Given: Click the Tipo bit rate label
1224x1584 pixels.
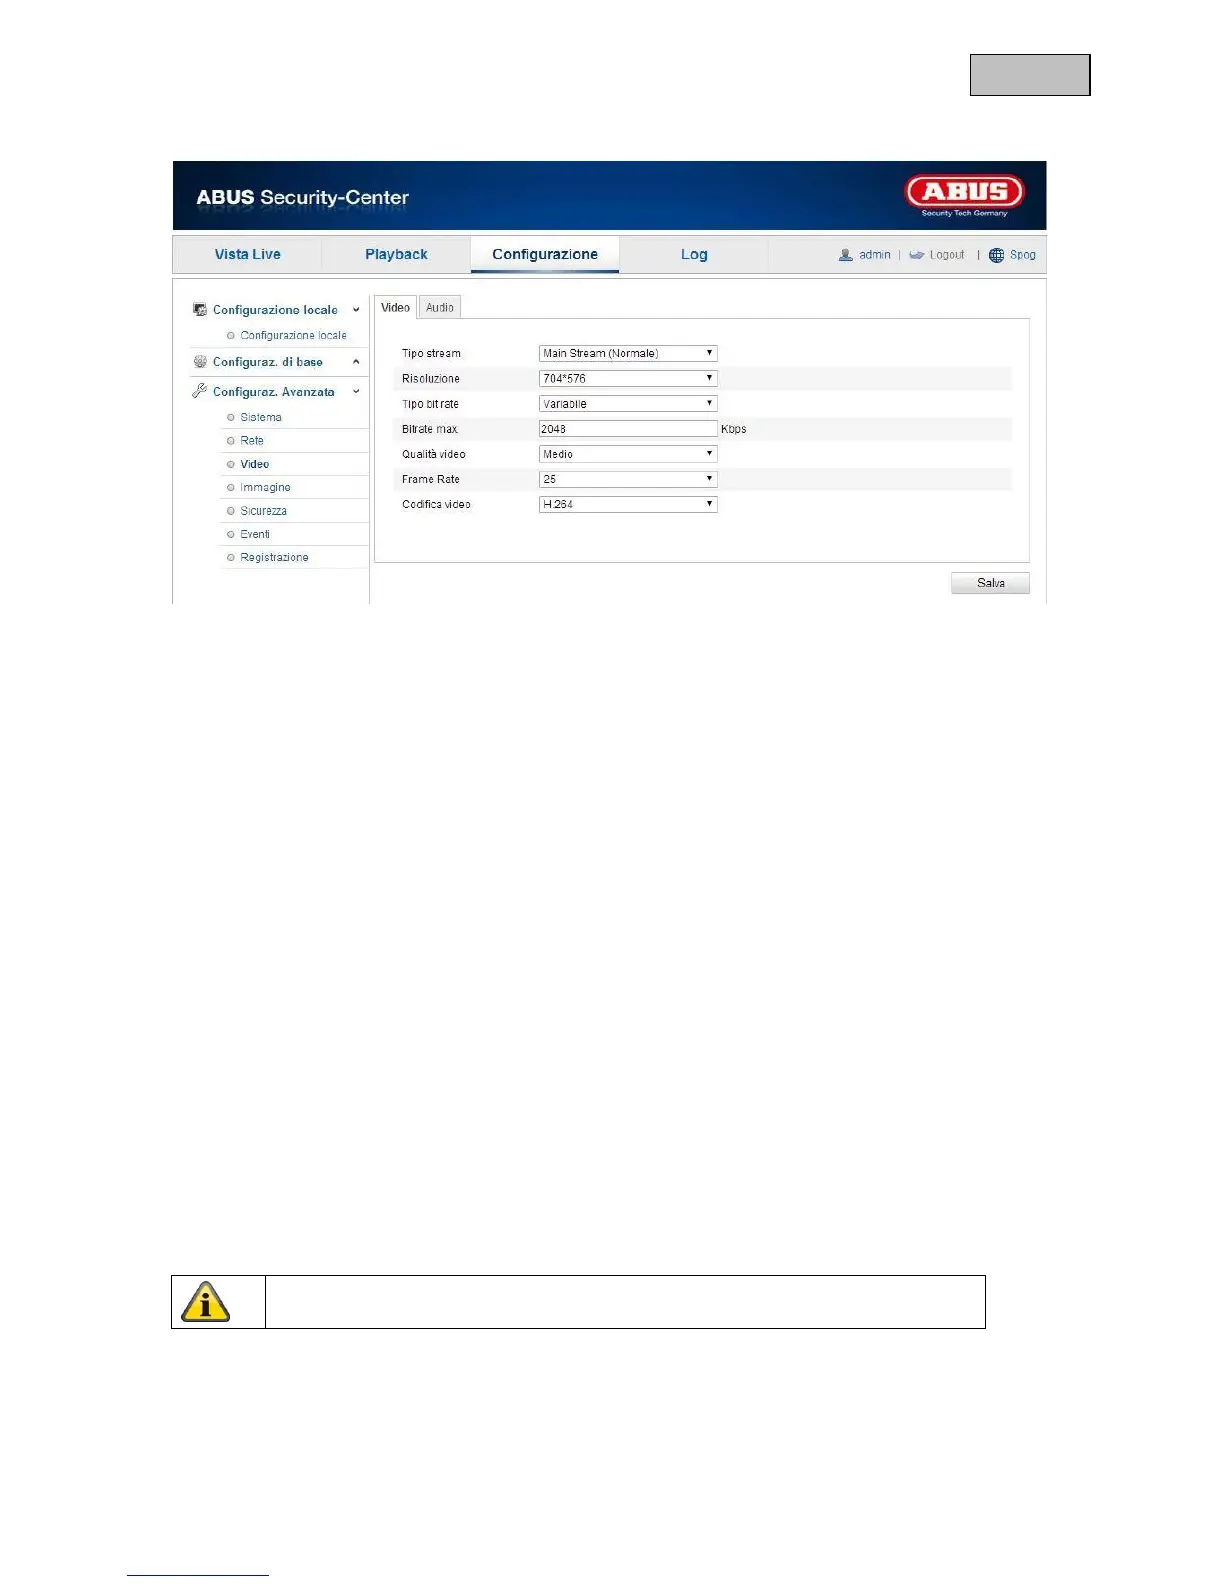Looking at the screenshot, I should tap(430, 404).
